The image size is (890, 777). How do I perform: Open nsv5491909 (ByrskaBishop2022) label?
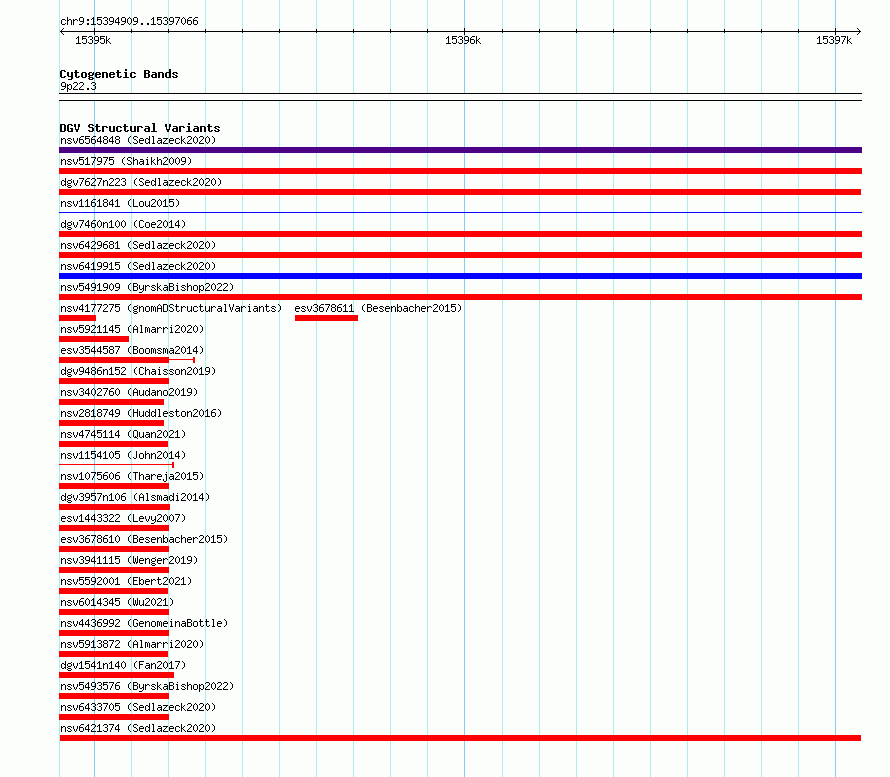pyautogui.click(x=147, y=287)
